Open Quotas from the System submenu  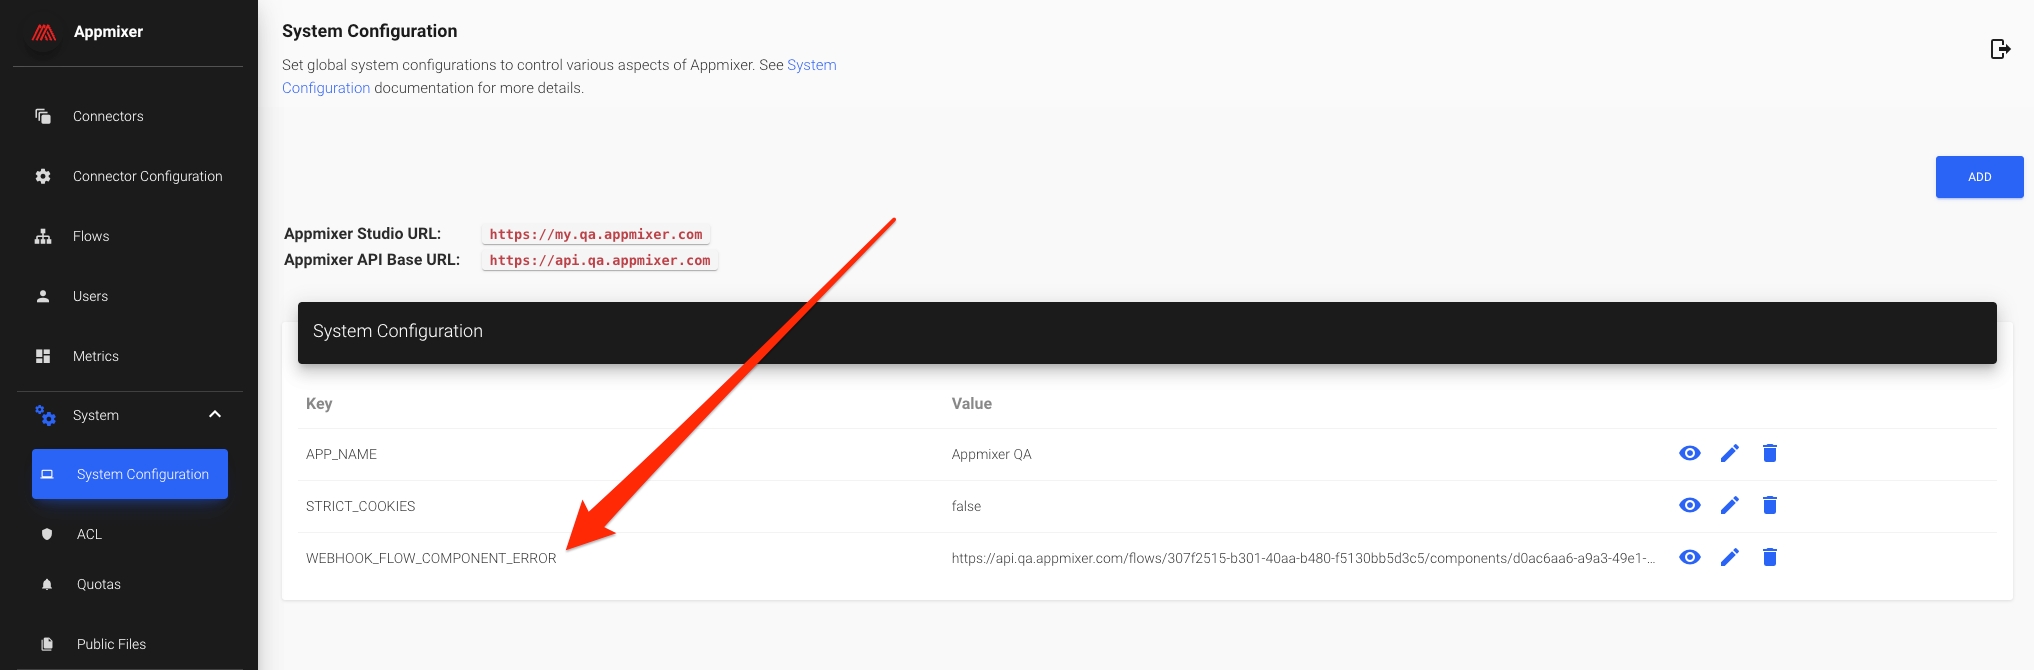tap(98, 585)
